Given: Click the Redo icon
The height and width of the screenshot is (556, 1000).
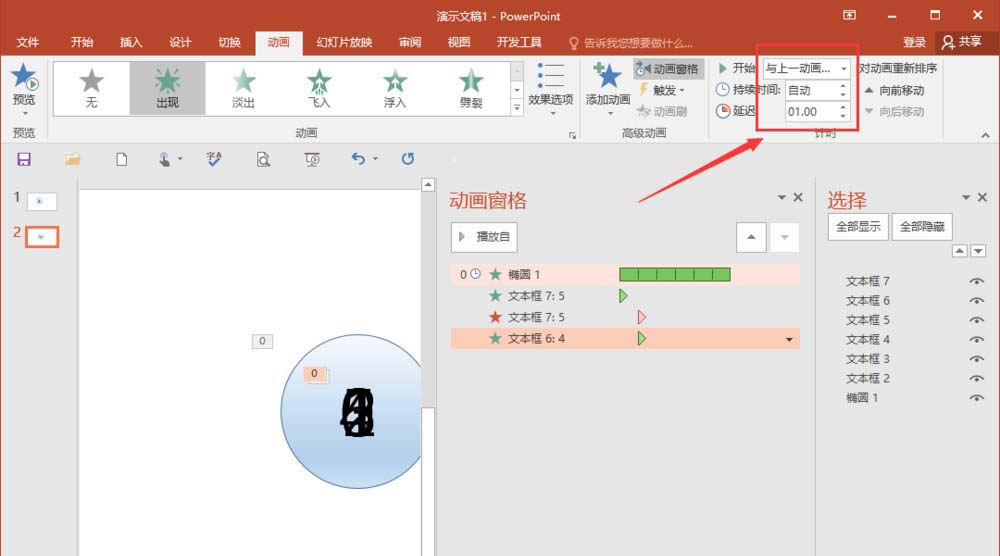Looking at the screenshot, I should (x=408, y=159).
